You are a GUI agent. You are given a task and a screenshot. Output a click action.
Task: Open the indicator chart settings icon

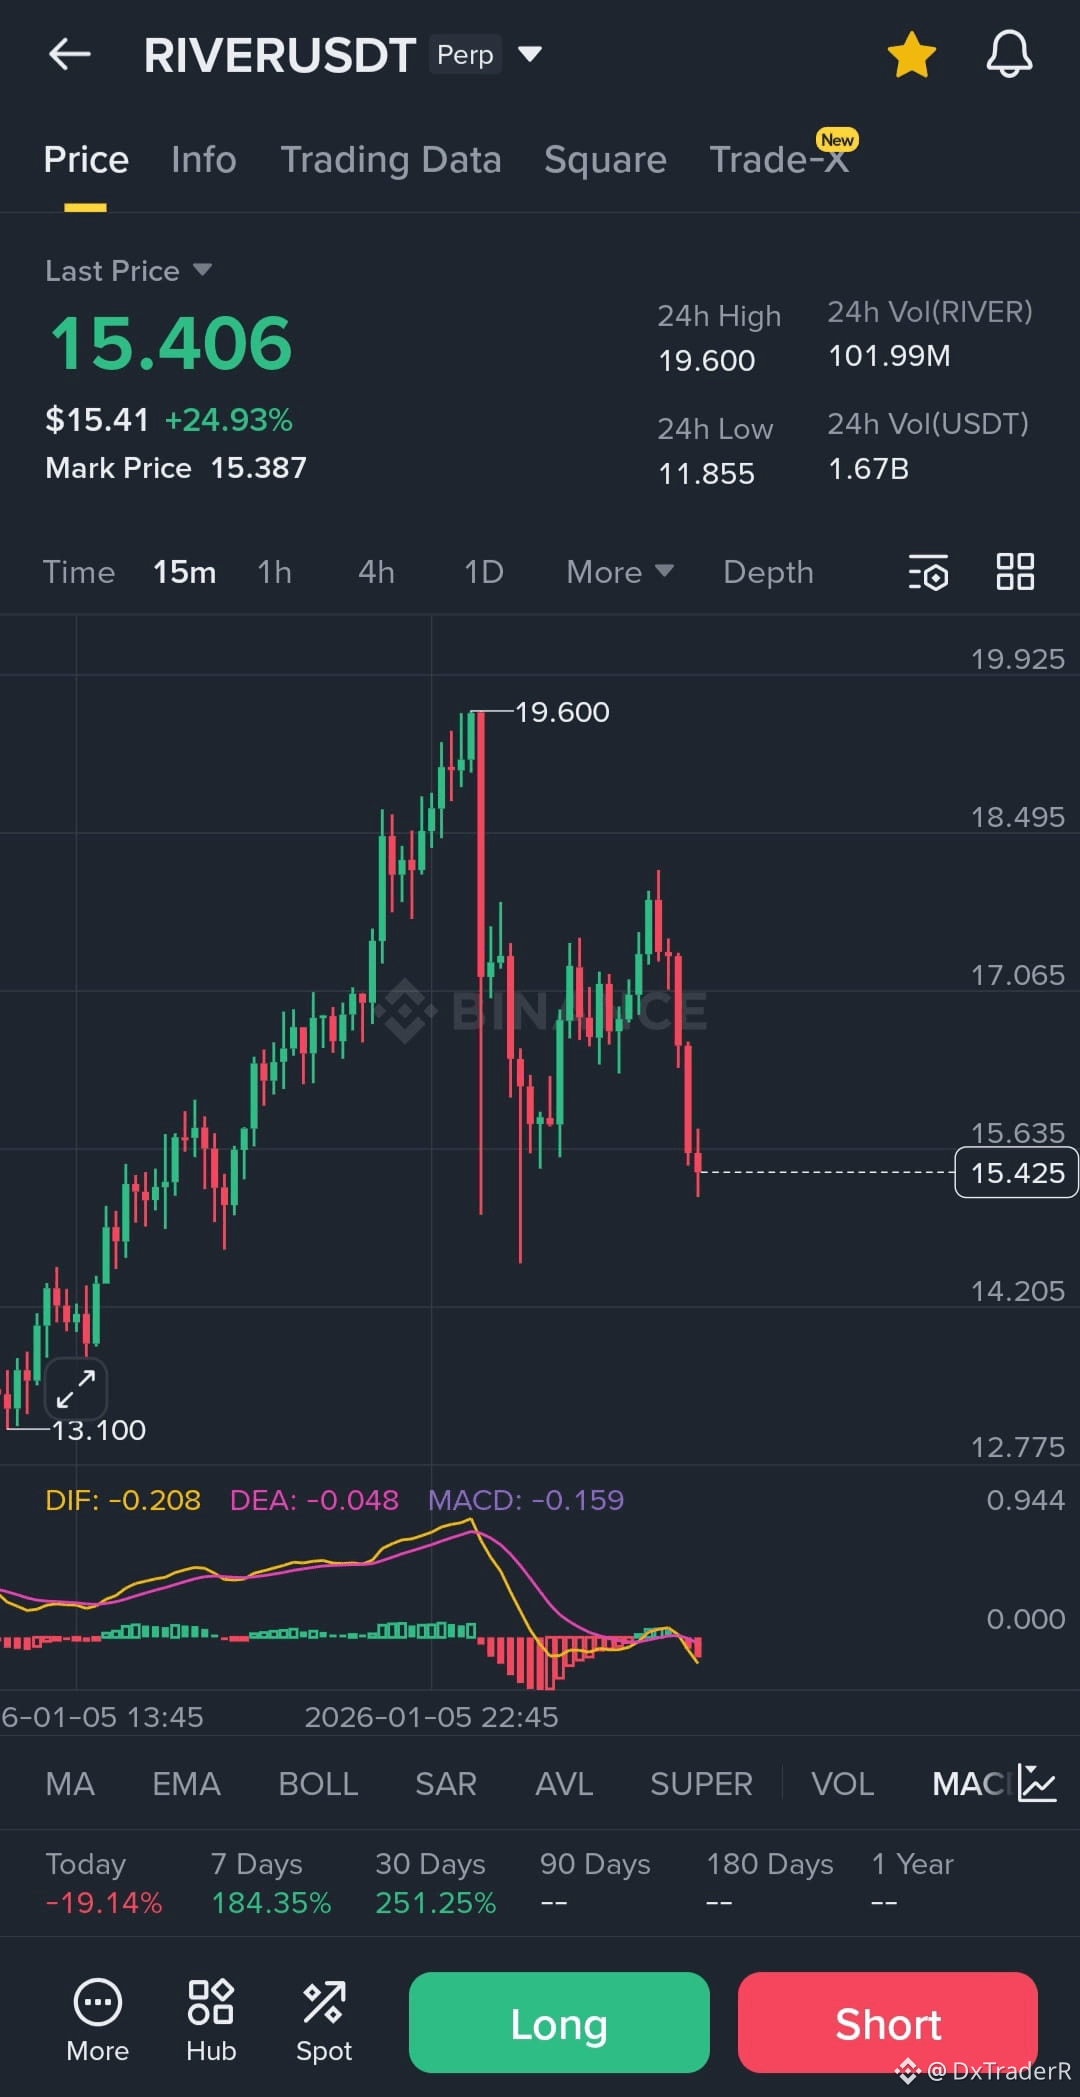click(1037, 1783)
